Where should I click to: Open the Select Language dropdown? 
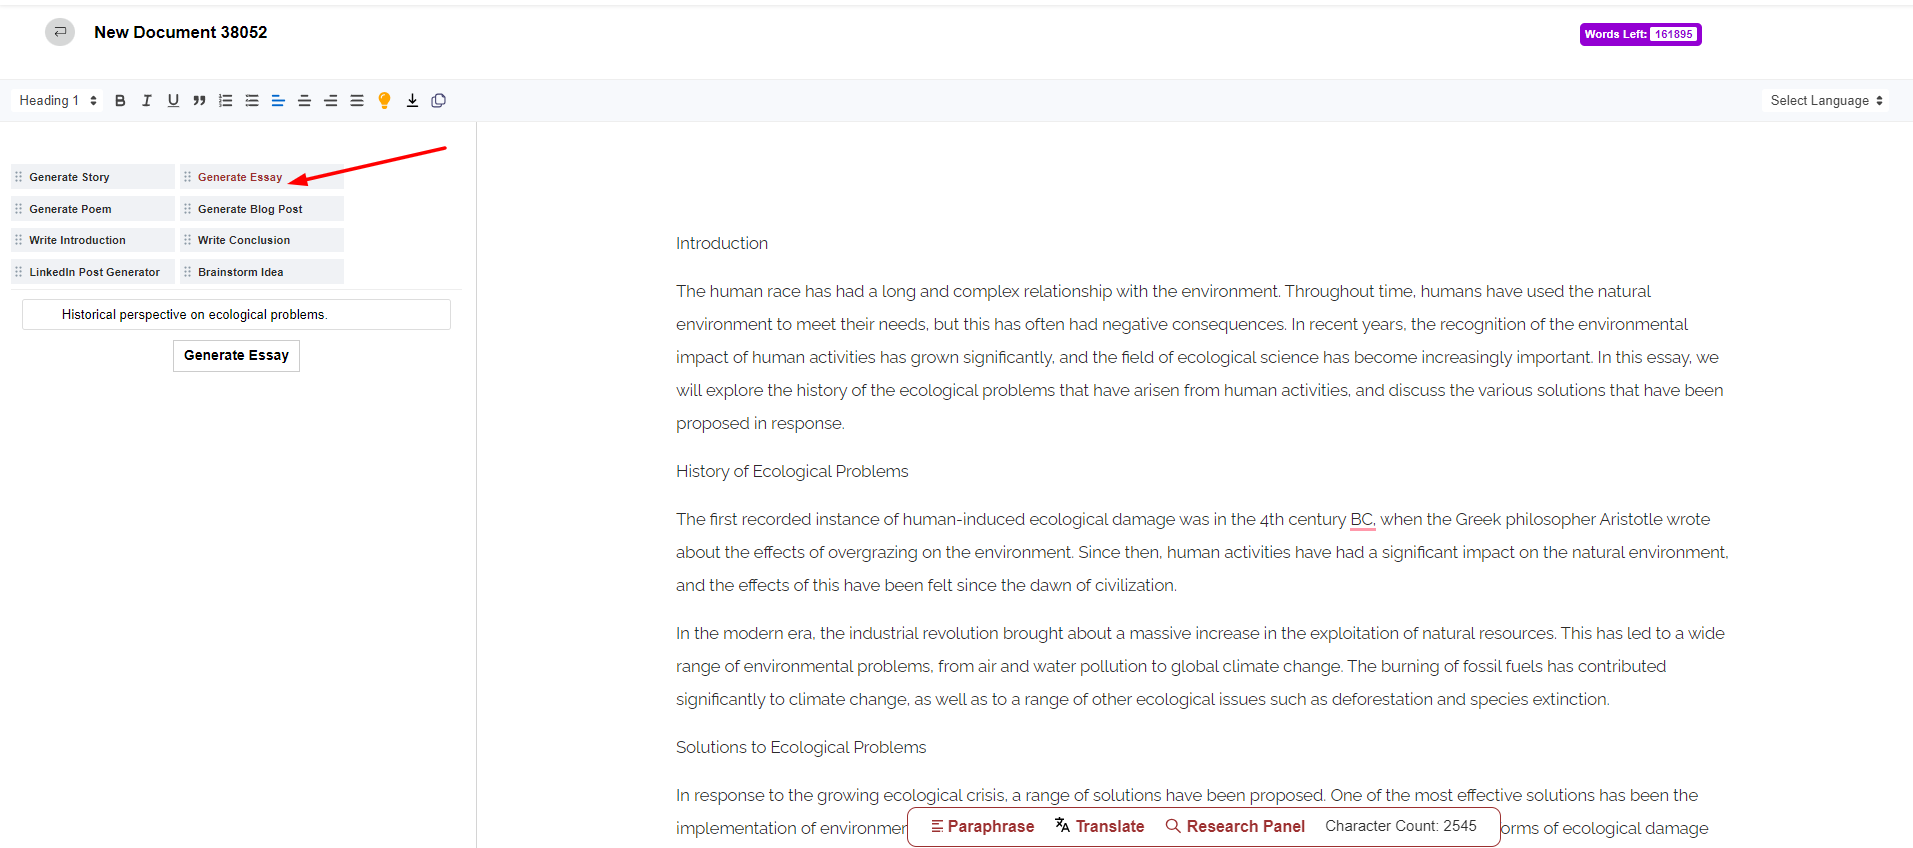[1826, 100]
